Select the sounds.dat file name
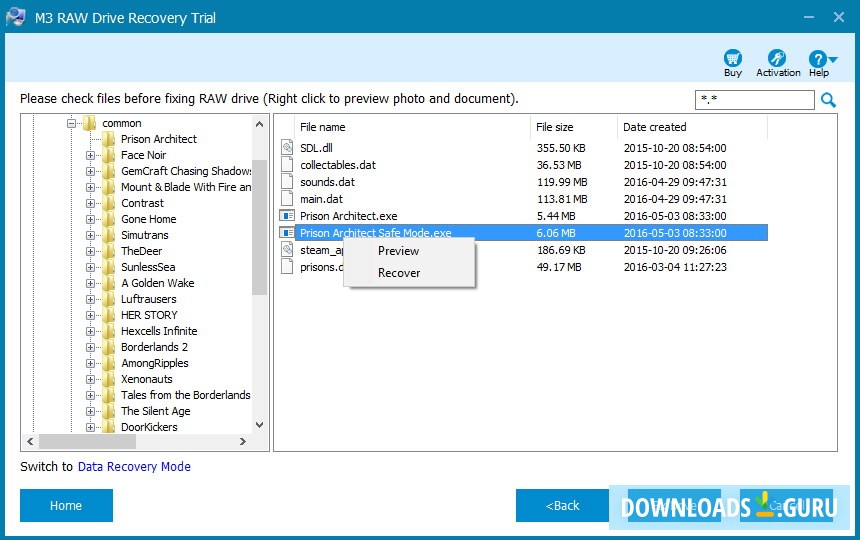The height and width of the screenshot is (540, 860). coord(327,181)
